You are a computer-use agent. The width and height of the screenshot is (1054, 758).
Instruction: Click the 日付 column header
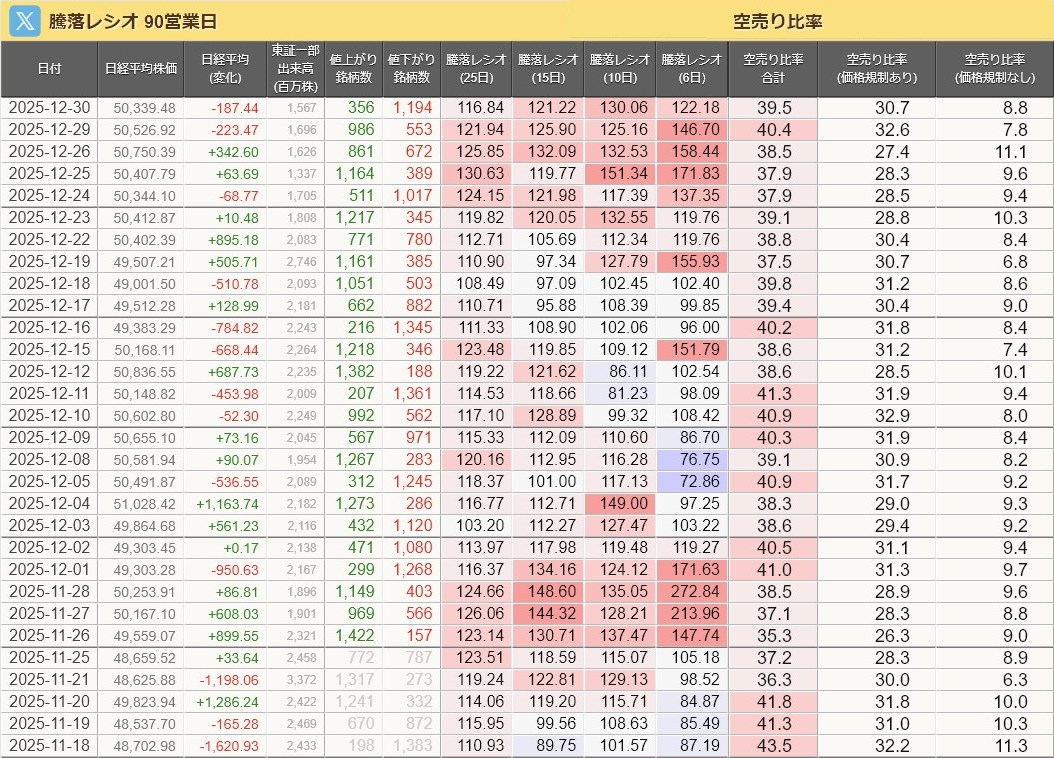click(49, 68)
